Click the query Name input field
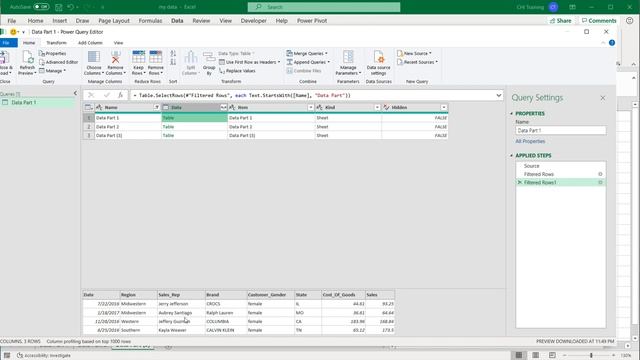Viewport: 640px width, 360px height. [x=560, y=131]
